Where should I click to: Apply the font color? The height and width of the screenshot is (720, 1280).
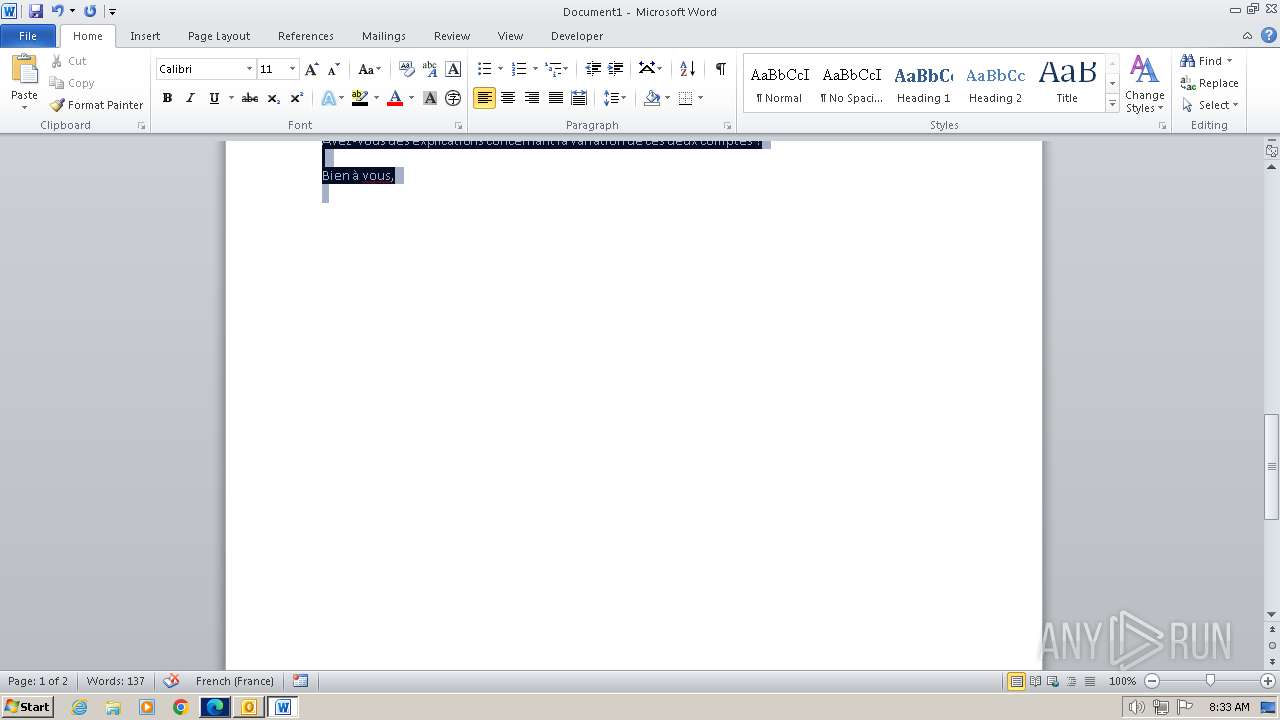pyautogui.click(x=395, y=98)
